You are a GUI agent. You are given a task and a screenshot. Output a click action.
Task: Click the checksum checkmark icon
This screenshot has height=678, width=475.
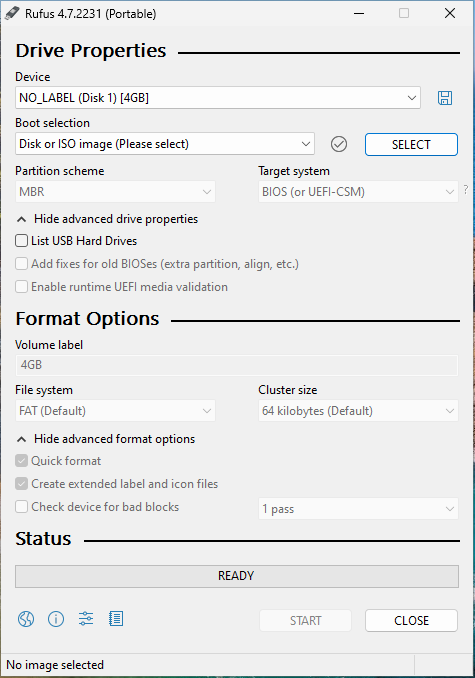point(339,144)
